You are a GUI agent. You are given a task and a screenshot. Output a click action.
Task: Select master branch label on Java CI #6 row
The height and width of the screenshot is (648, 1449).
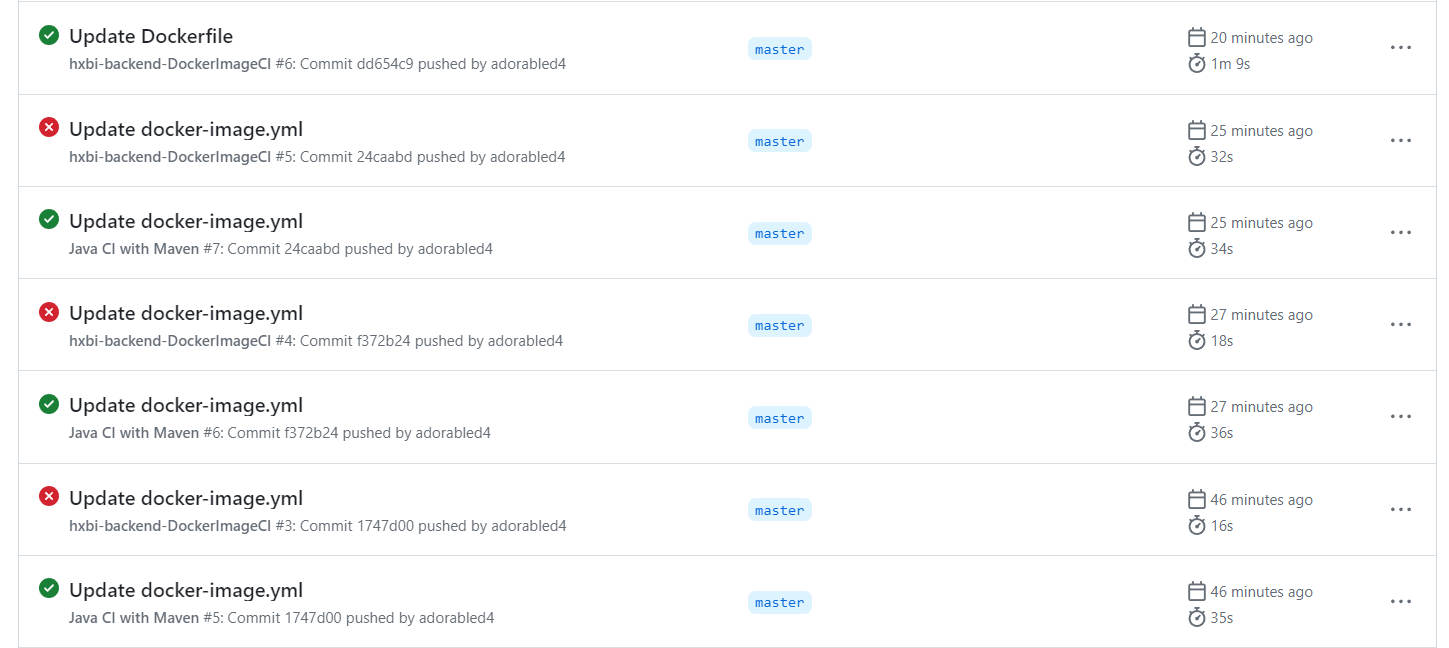coord(779,418)
